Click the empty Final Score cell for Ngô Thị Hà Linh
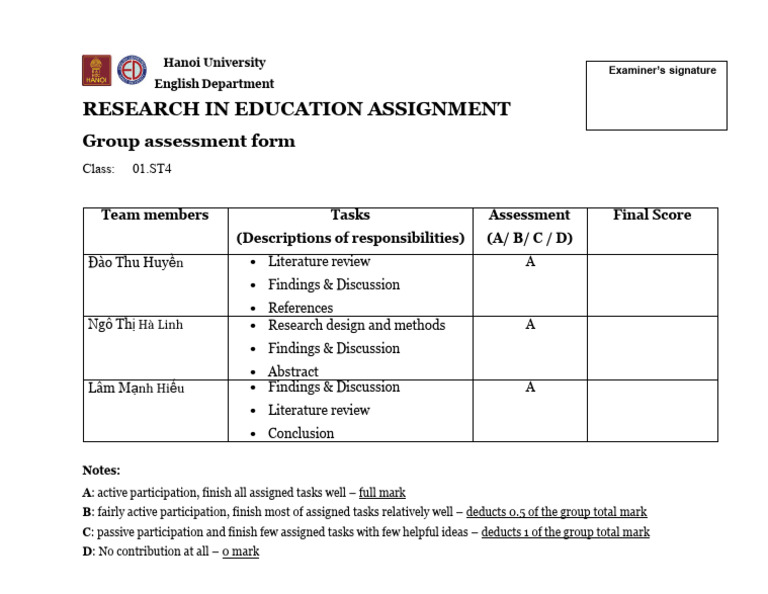The image size is (768, 594). [652, 348]
